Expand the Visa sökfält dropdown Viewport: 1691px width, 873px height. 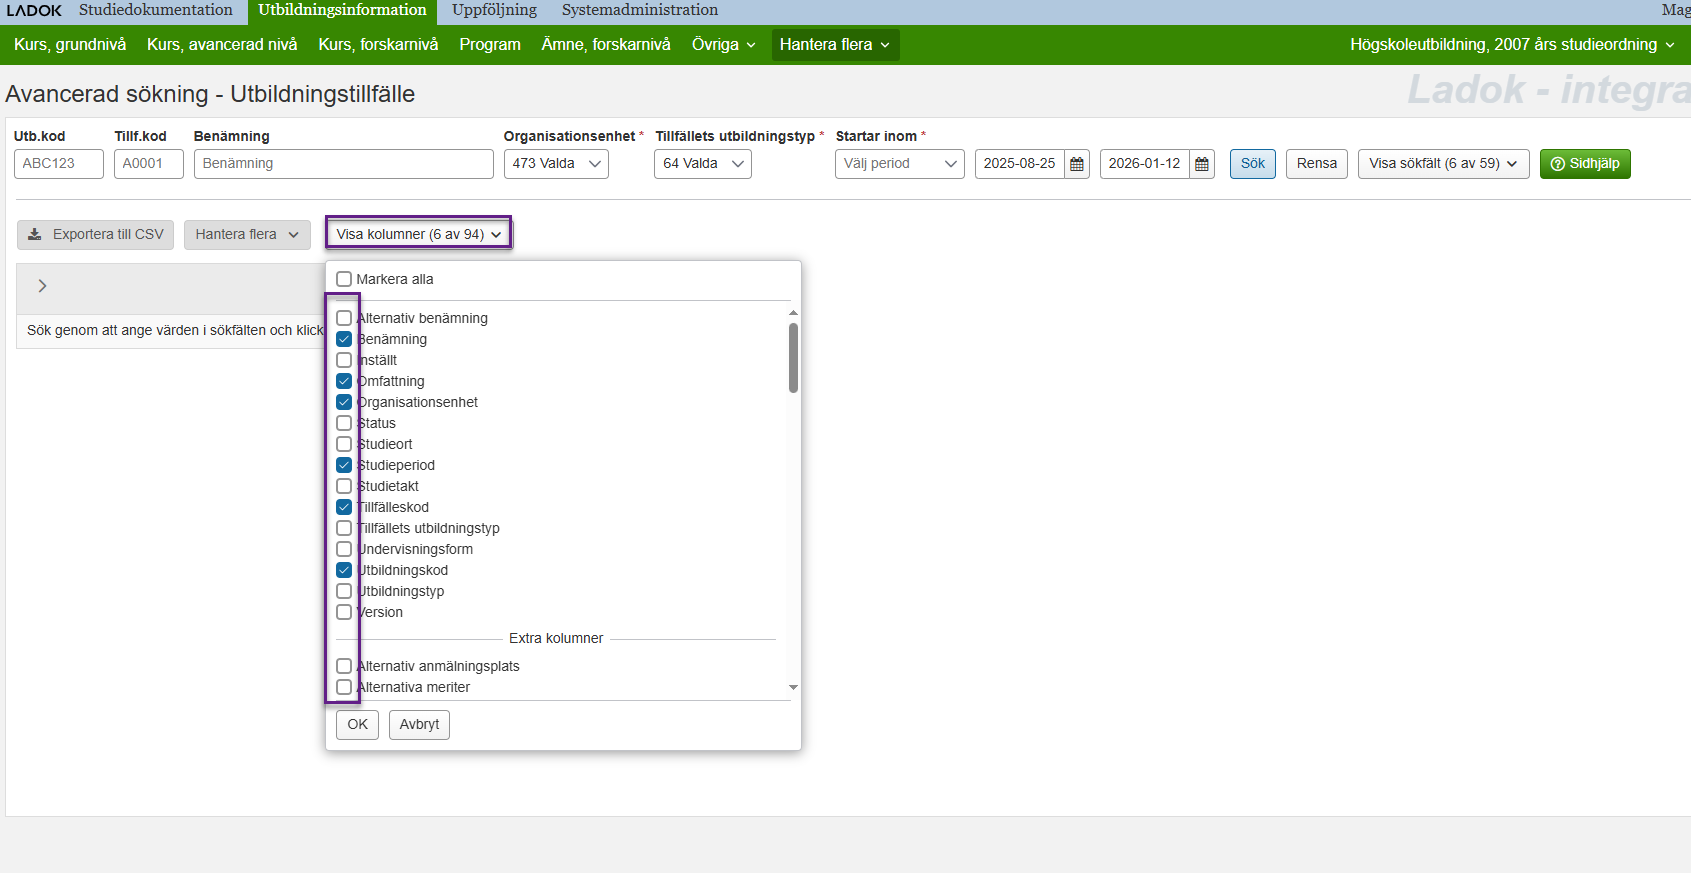[1442, 164]
